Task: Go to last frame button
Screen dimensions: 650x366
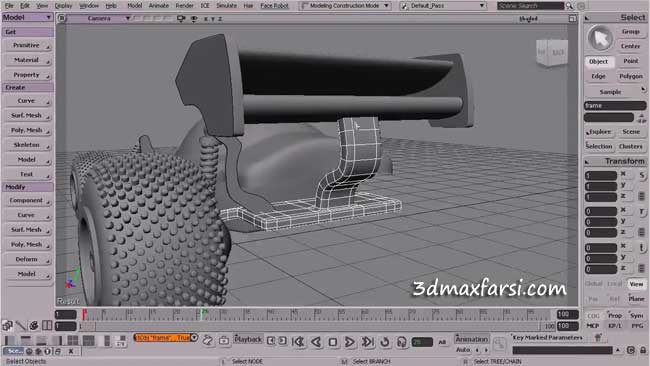Action: click(x=367, y=342)
